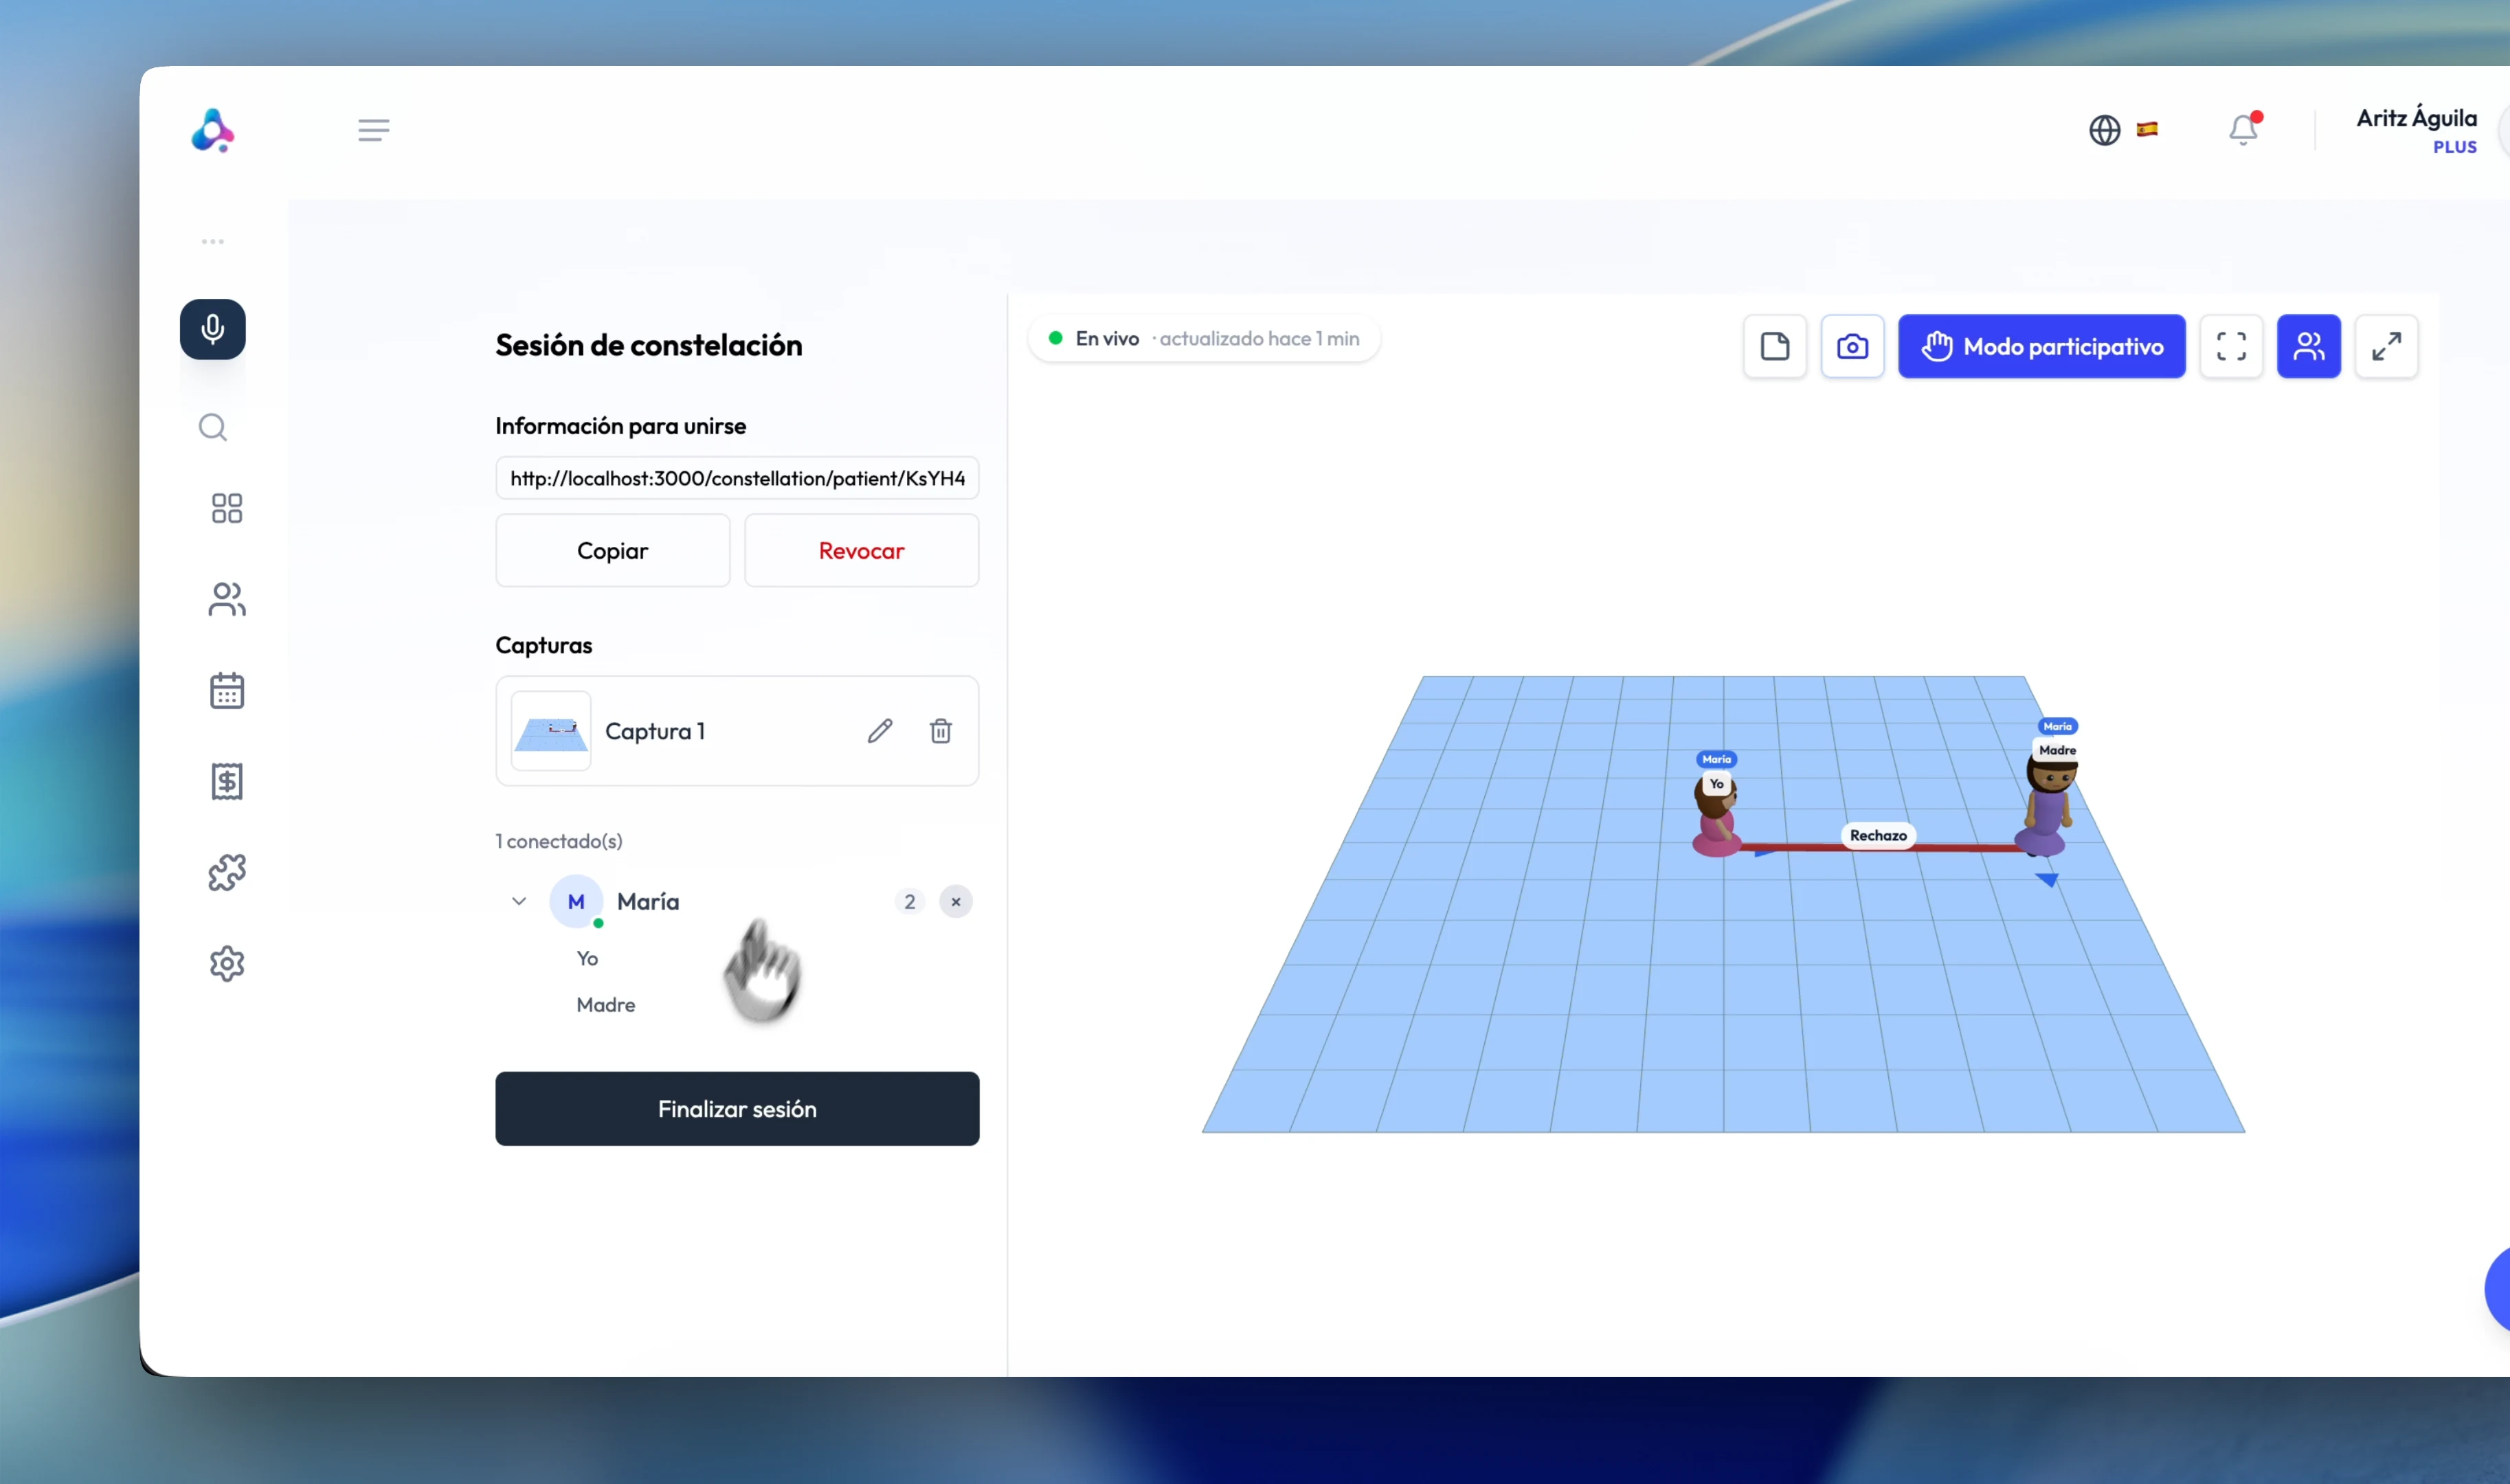Image resolution: width=2510 pixels, height=1484 pixels.
Task: Delete Captura 1 with trash icon
Action: 941,731
